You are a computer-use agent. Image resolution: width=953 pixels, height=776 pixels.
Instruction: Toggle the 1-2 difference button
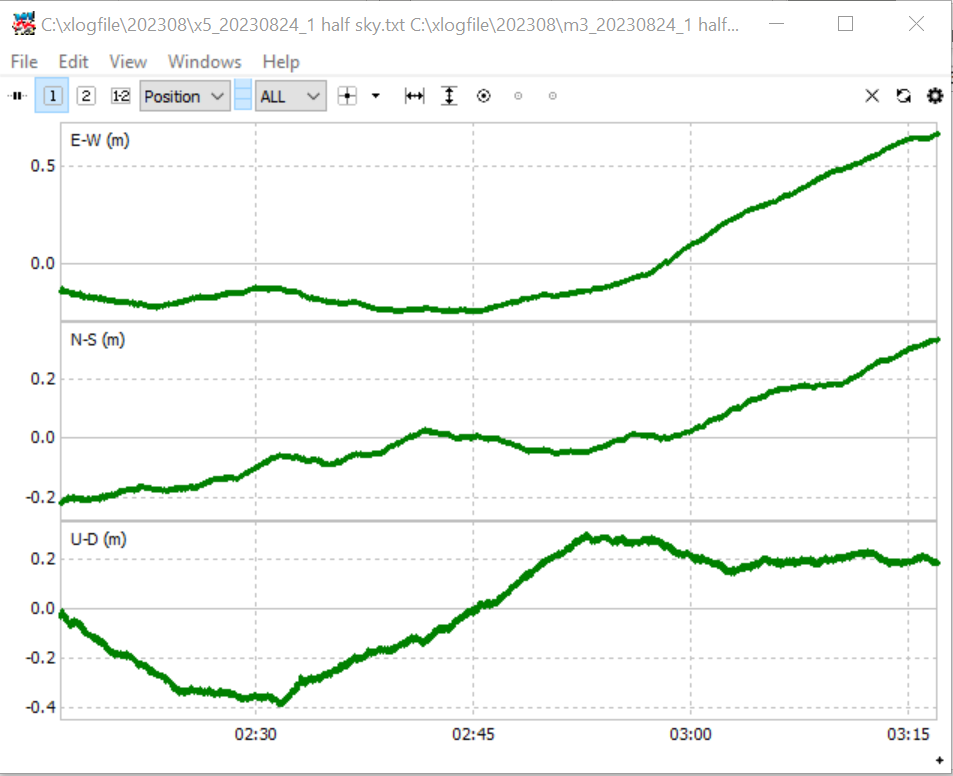pyautogui.click(x=120, y=96)
